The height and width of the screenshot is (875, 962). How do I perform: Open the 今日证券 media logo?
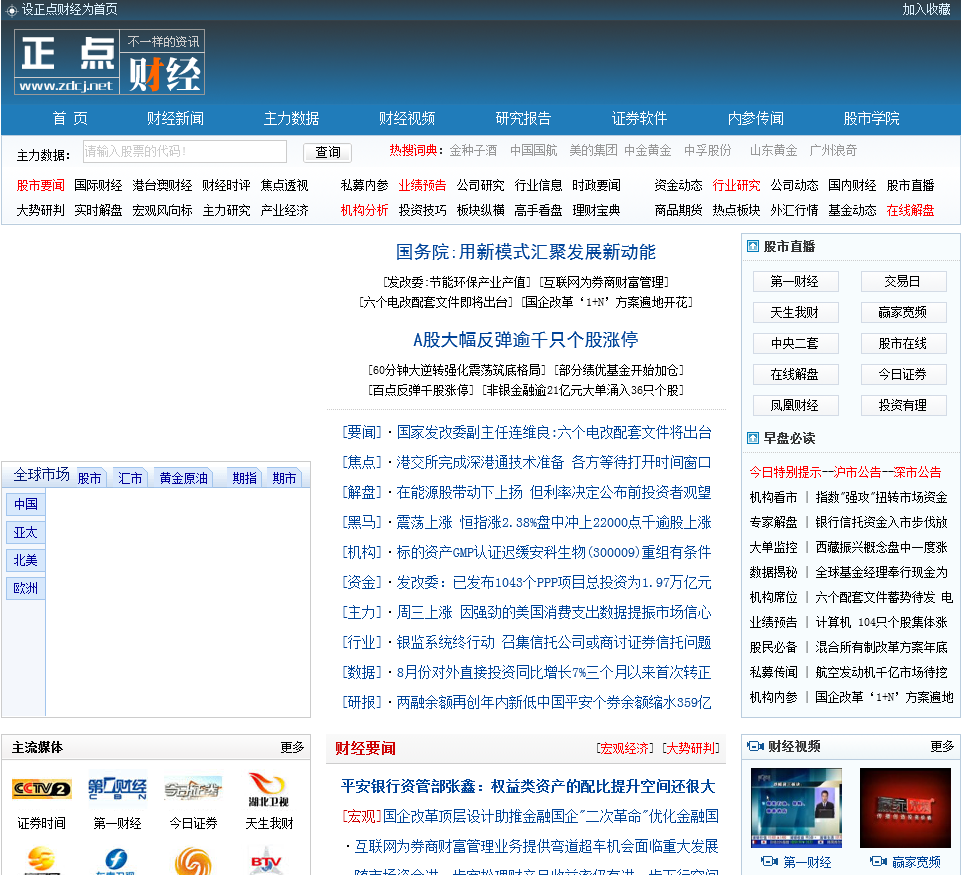pos(193,788)
